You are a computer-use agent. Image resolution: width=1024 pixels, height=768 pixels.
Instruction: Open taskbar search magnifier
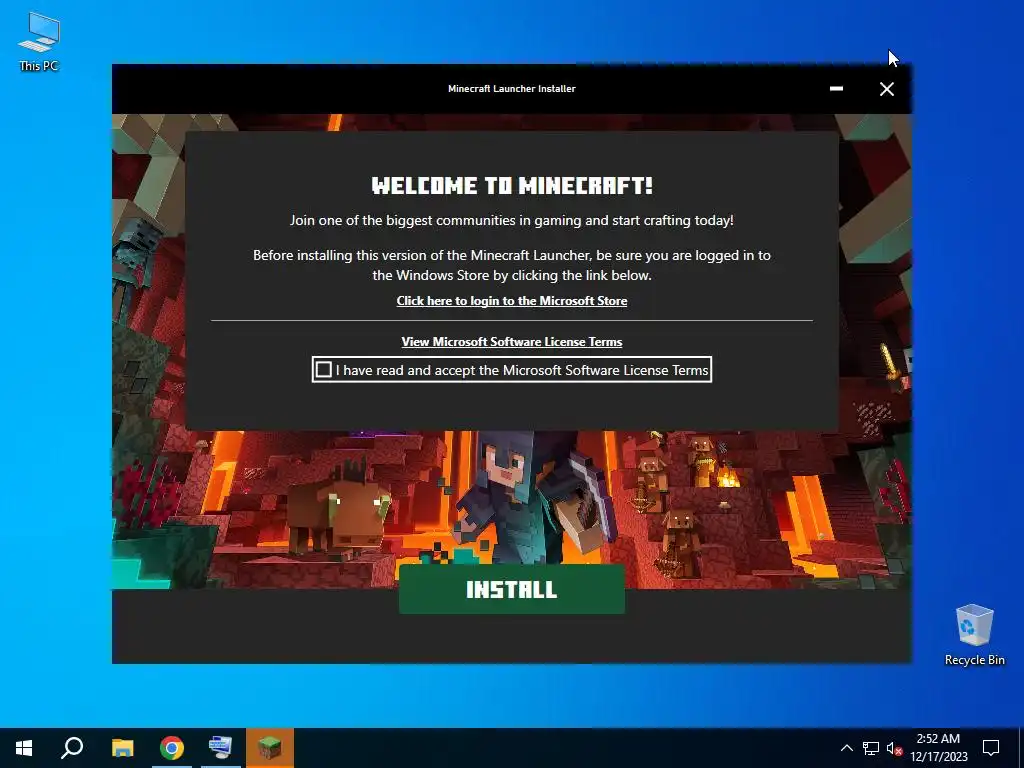point(72,748)
